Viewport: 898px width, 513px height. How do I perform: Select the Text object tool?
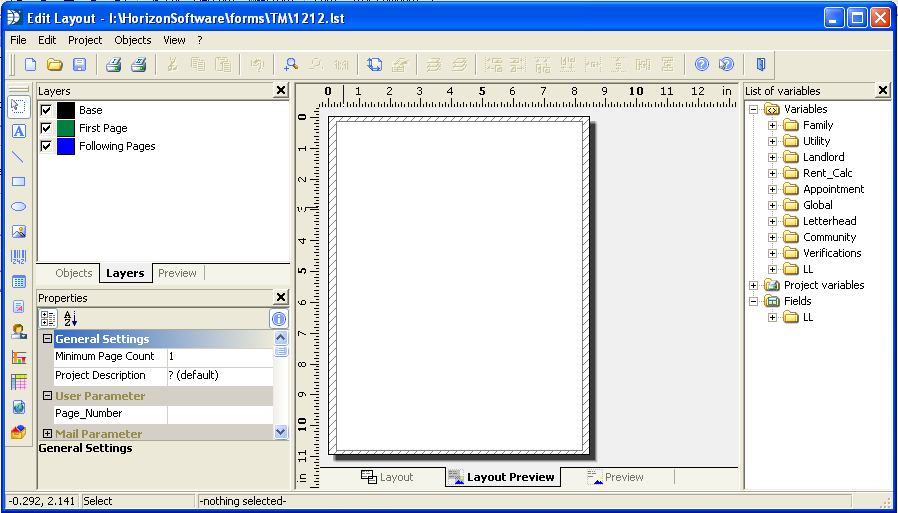[18, 131]
